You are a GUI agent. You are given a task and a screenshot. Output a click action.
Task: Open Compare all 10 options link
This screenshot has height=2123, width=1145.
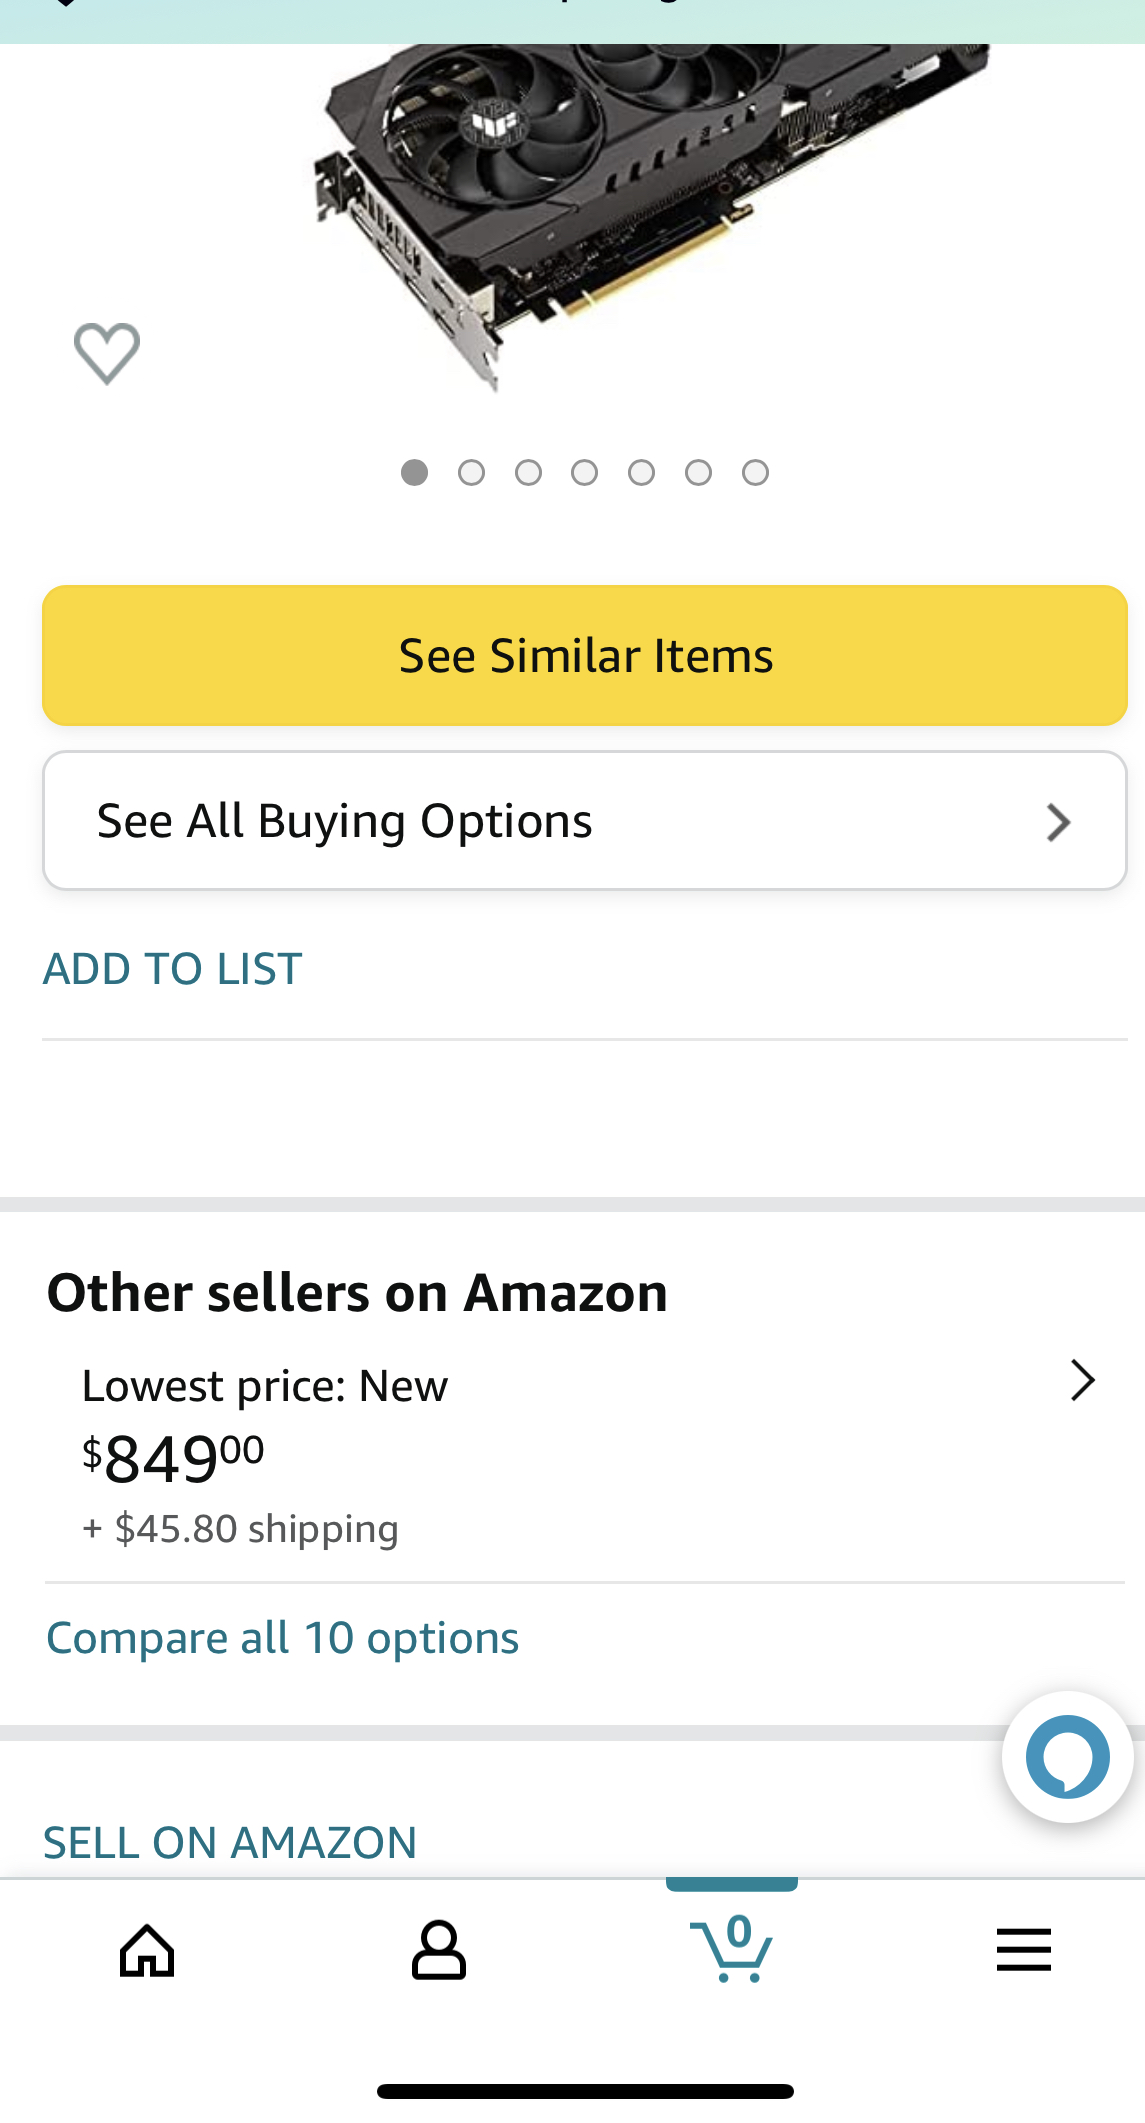[283, 1638]
